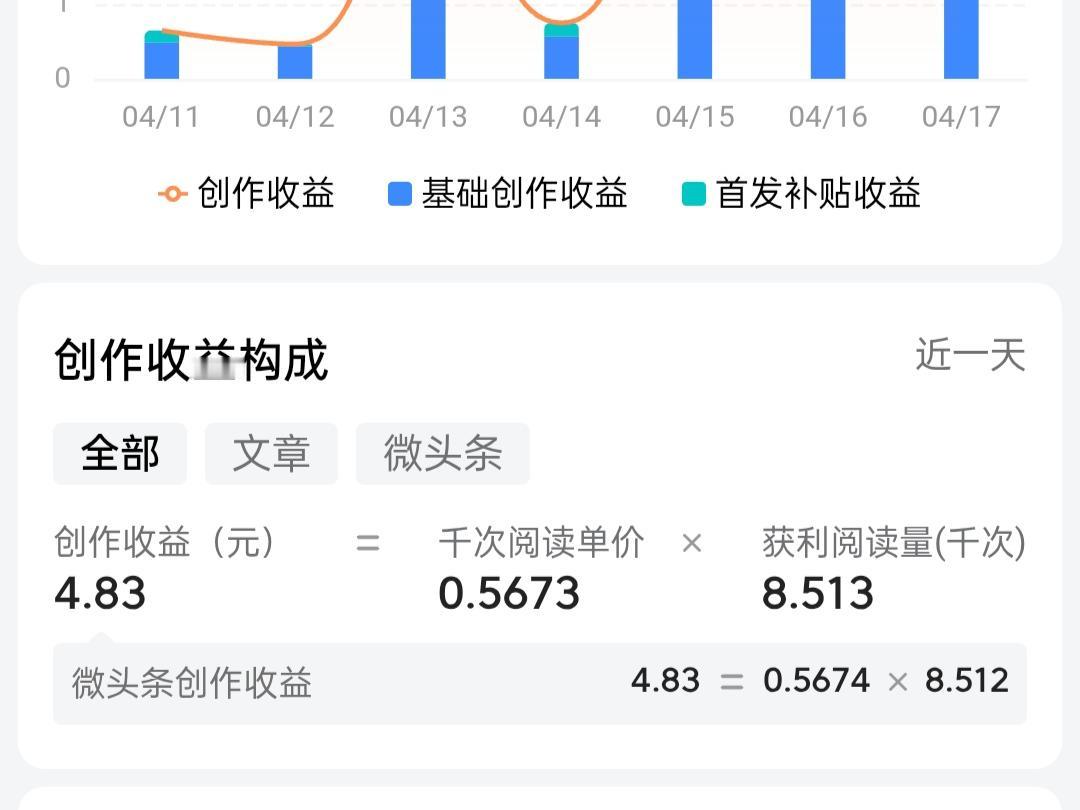
Task: Click the 首发补贴收益 legend text
Action: (x=818, y=194)
